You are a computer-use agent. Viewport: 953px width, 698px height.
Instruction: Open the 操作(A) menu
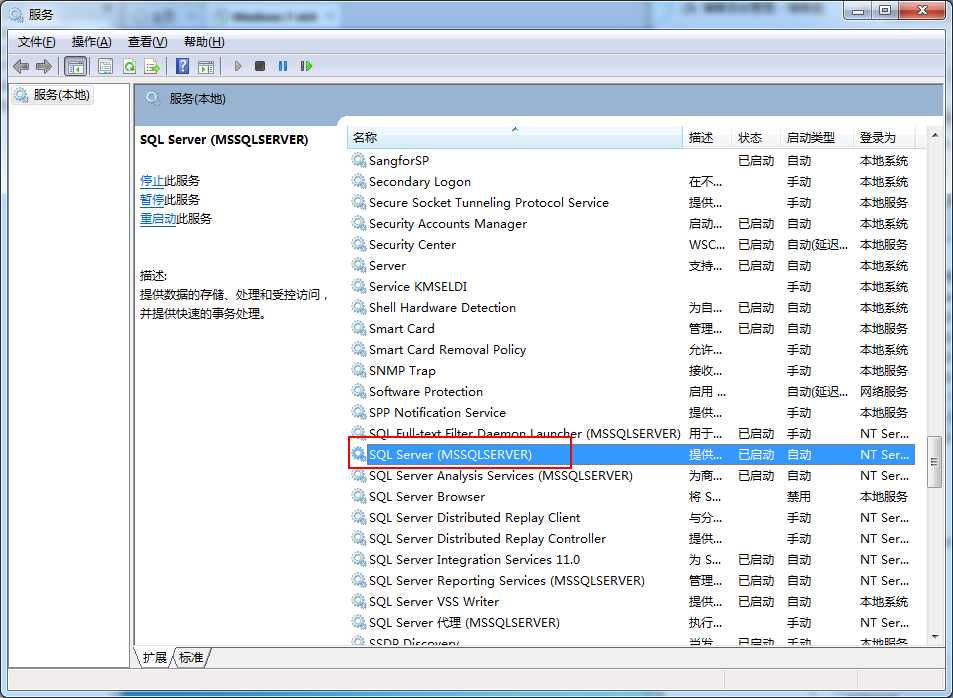click(92, 42)
